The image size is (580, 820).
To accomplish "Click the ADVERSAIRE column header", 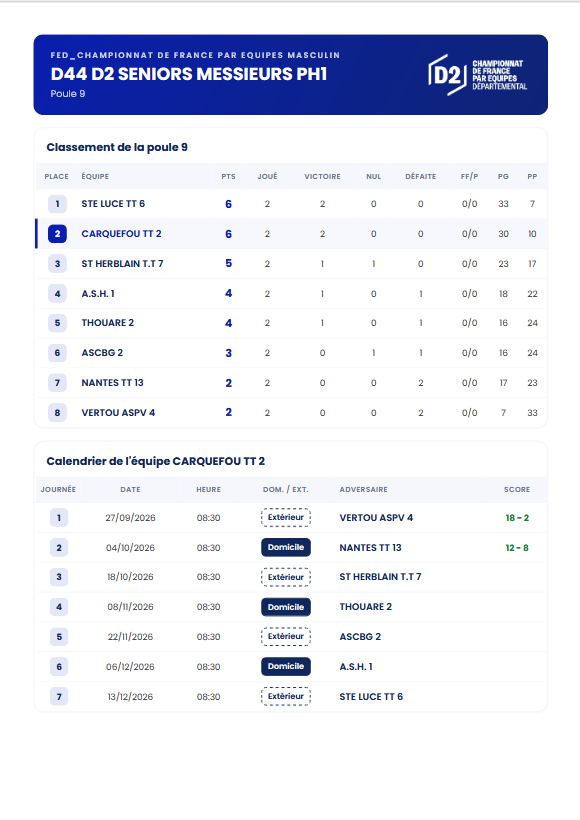I will 363,489.
